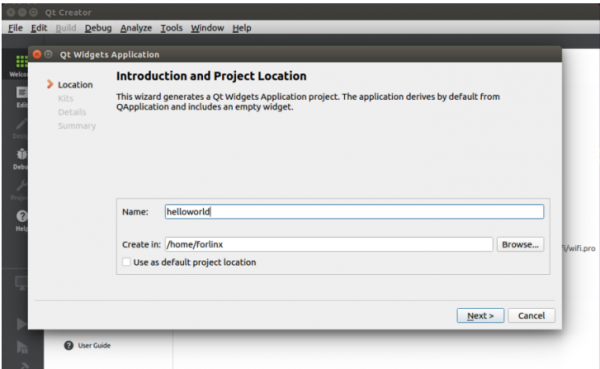Click the Next button

click(x=480, y=316)
